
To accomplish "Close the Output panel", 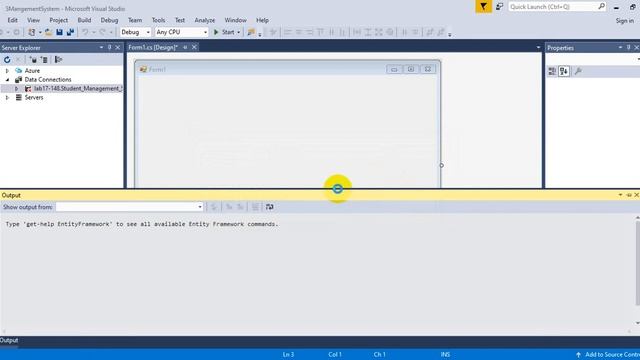I will (636, 195).
